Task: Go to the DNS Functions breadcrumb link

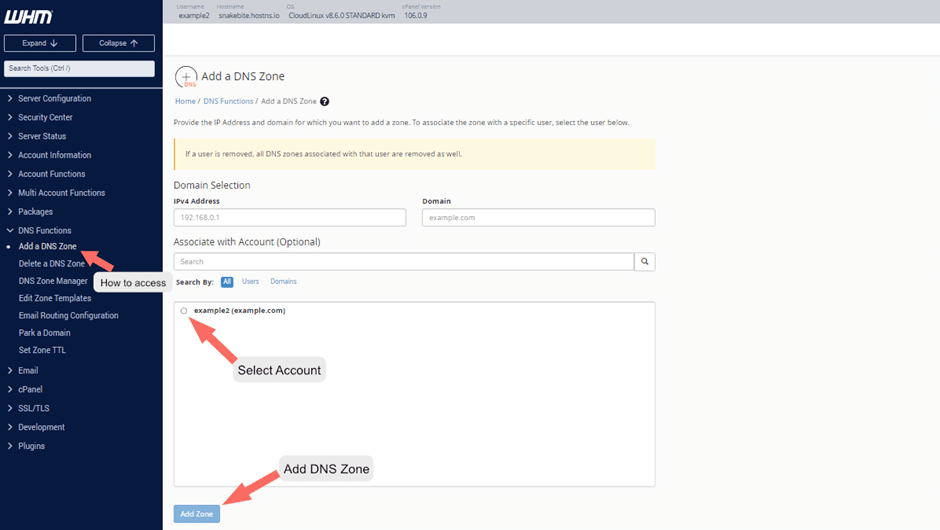Action: (228, 101)
